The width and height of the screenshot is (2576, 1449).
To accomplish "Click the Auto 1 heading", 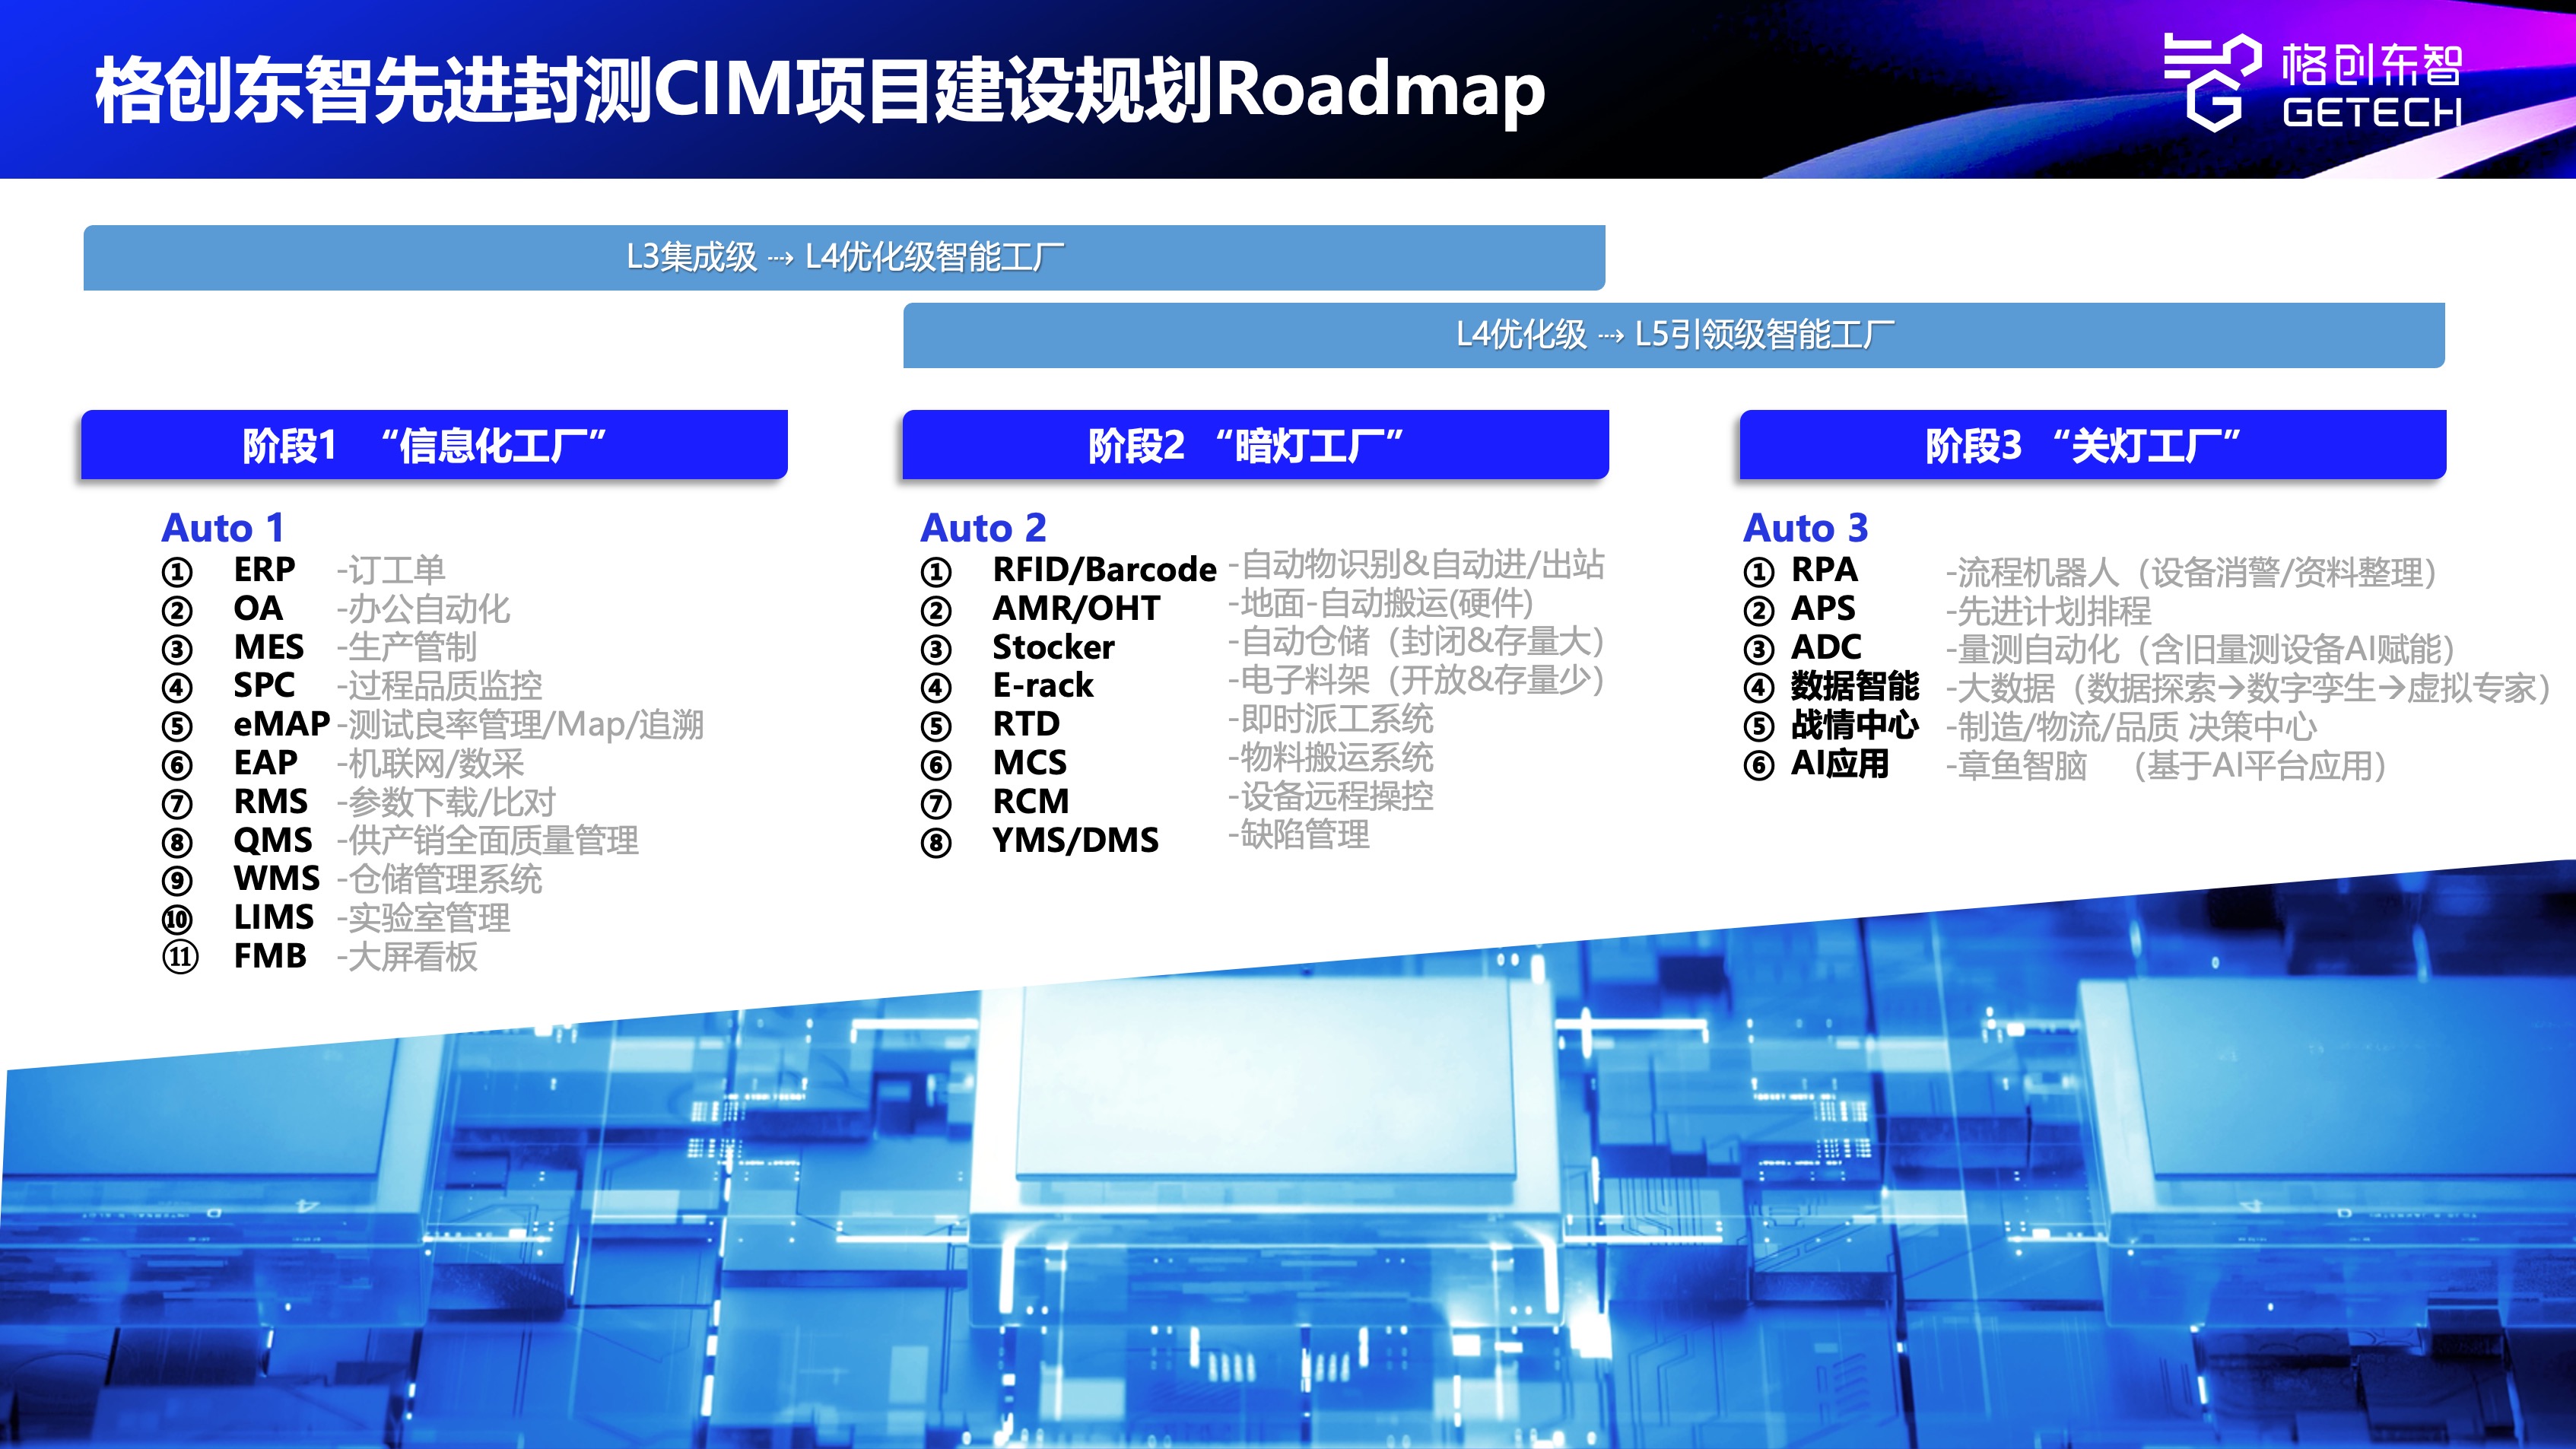I will (223, 527).
